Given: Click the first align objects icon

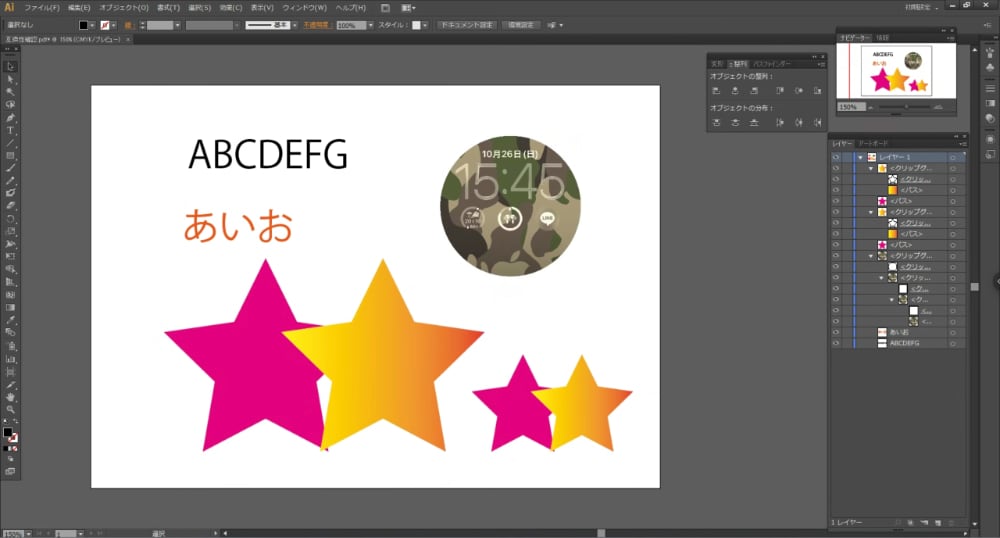Looking at the screenshot, I should 716,90.
